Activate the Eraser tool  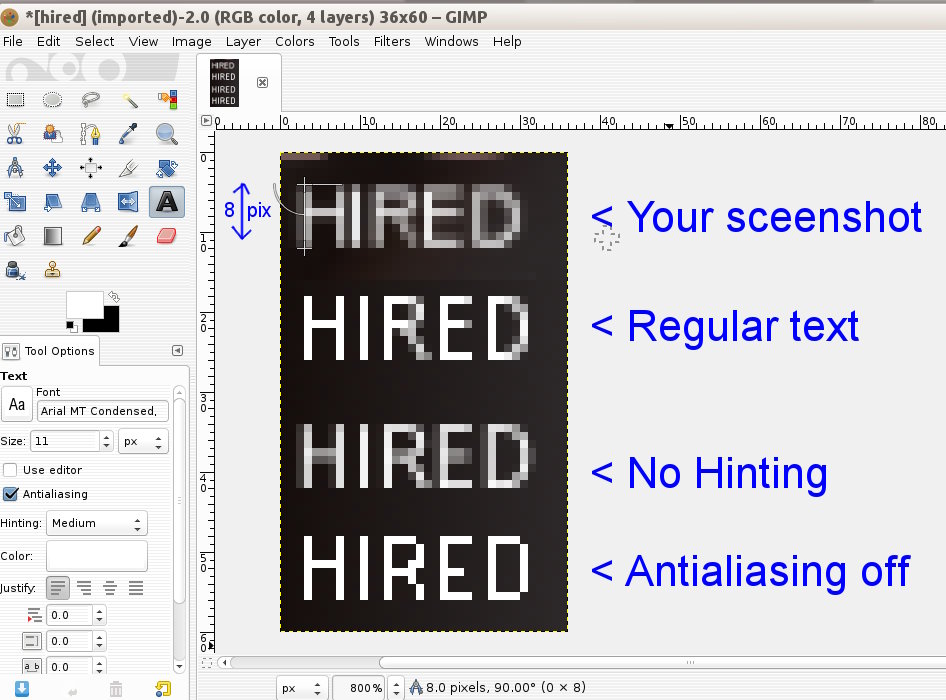167,236
